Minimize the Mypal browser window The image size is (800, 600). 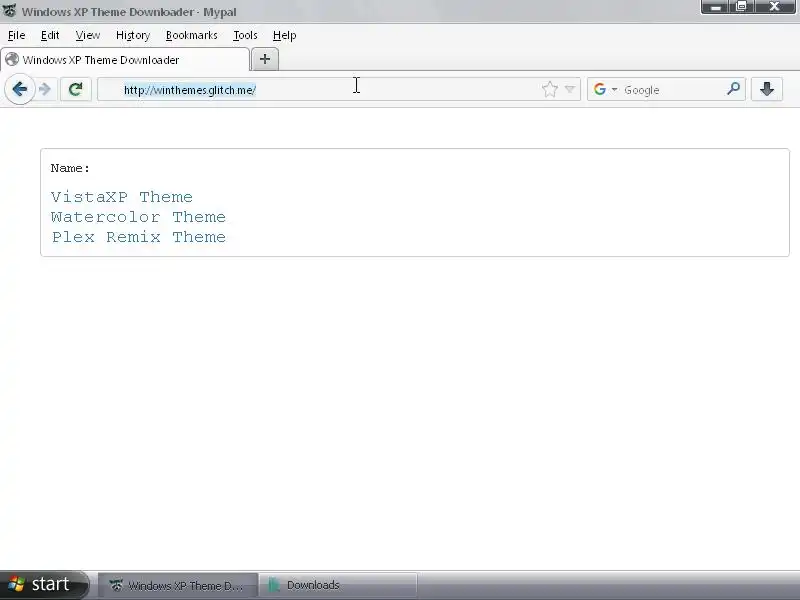click(x=715, y=7)
